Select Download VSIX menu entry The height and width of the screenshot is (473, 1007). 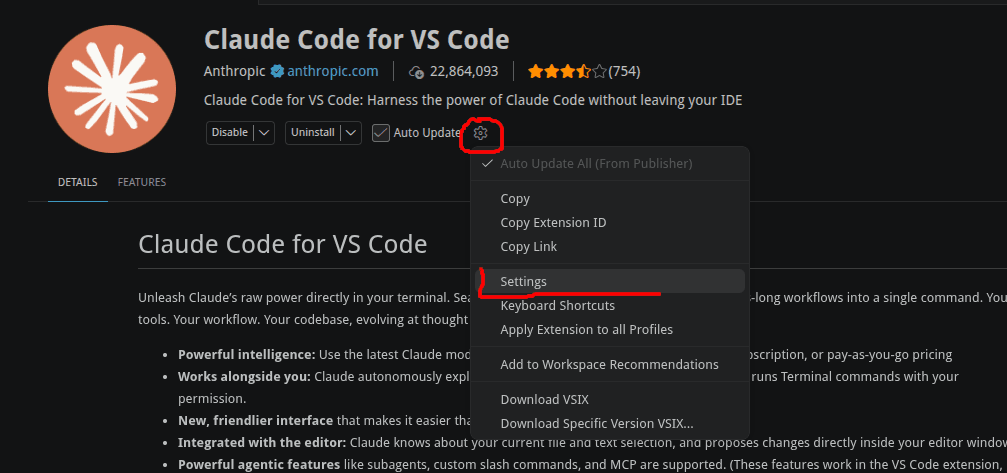coord(610,400)
